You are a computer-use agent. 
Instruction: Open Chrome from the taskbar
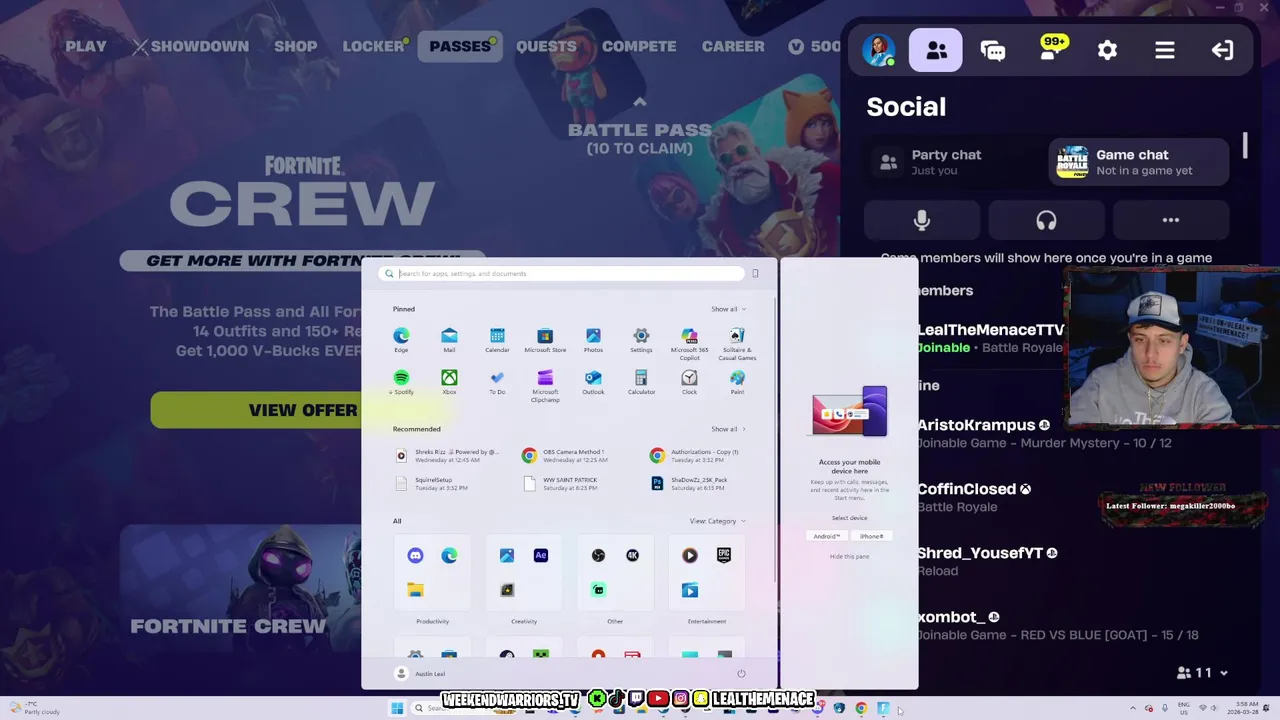coord(861,709)
